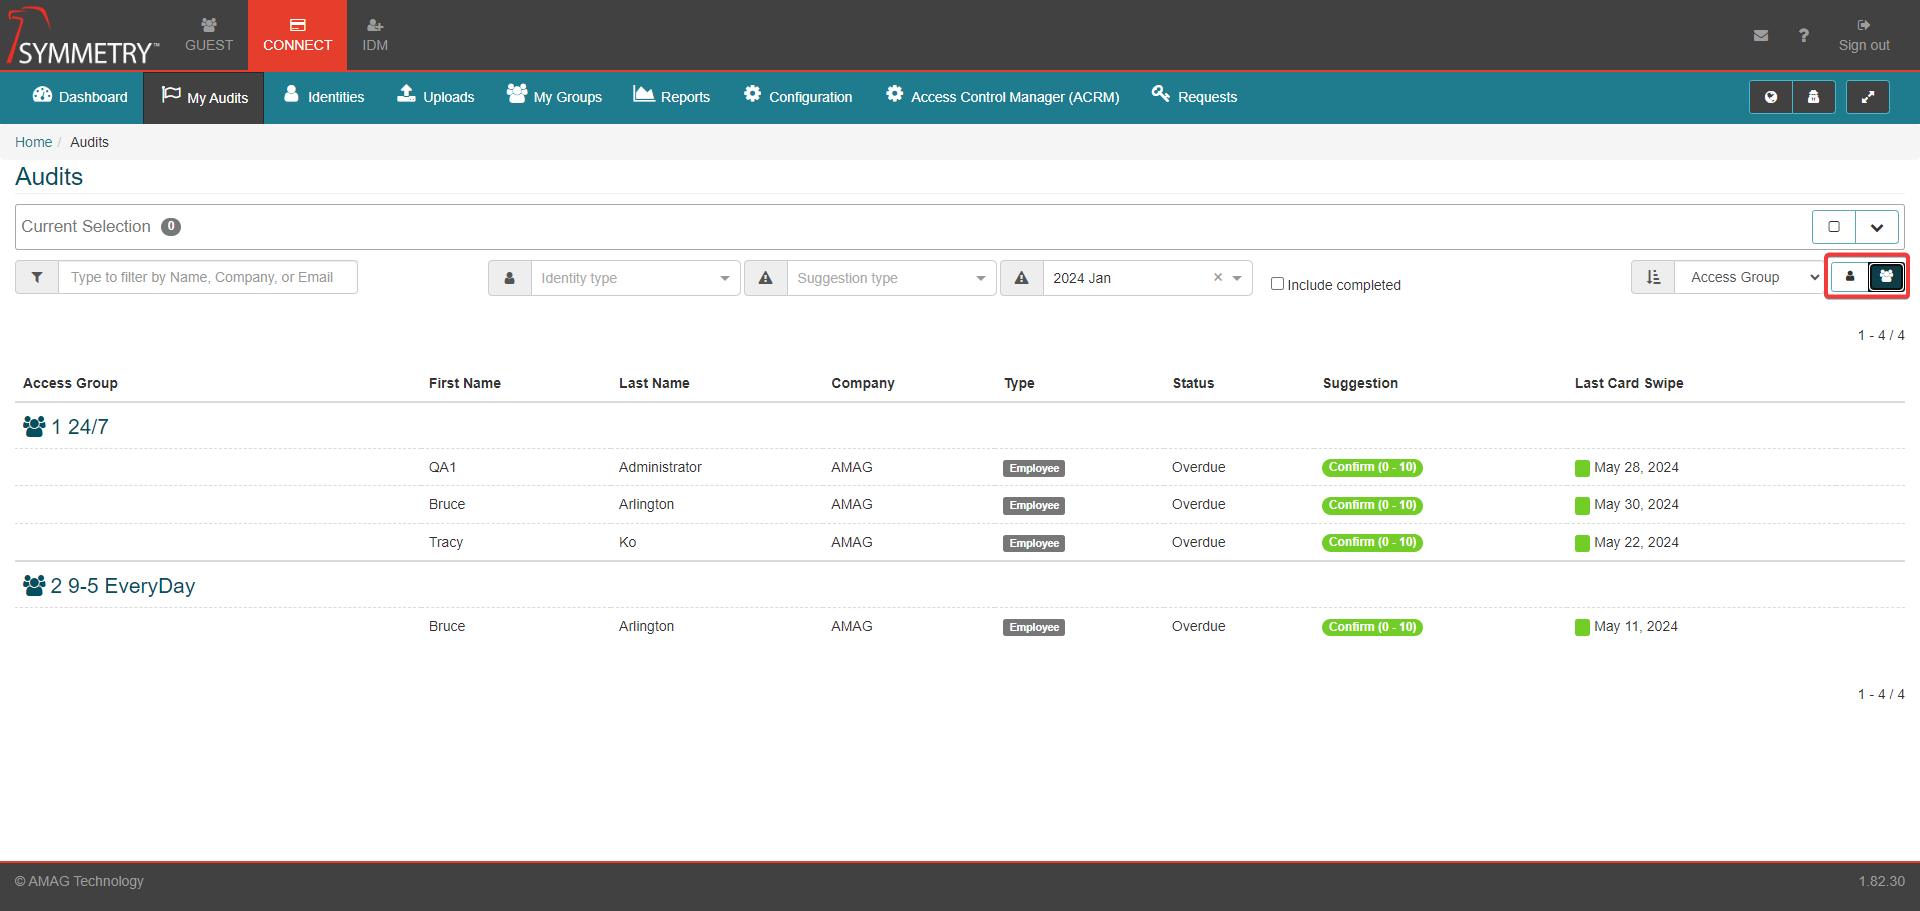This screenshot has height=911, width=1920.
Task: Click the Last Name column header
Action: pos(654,383)
